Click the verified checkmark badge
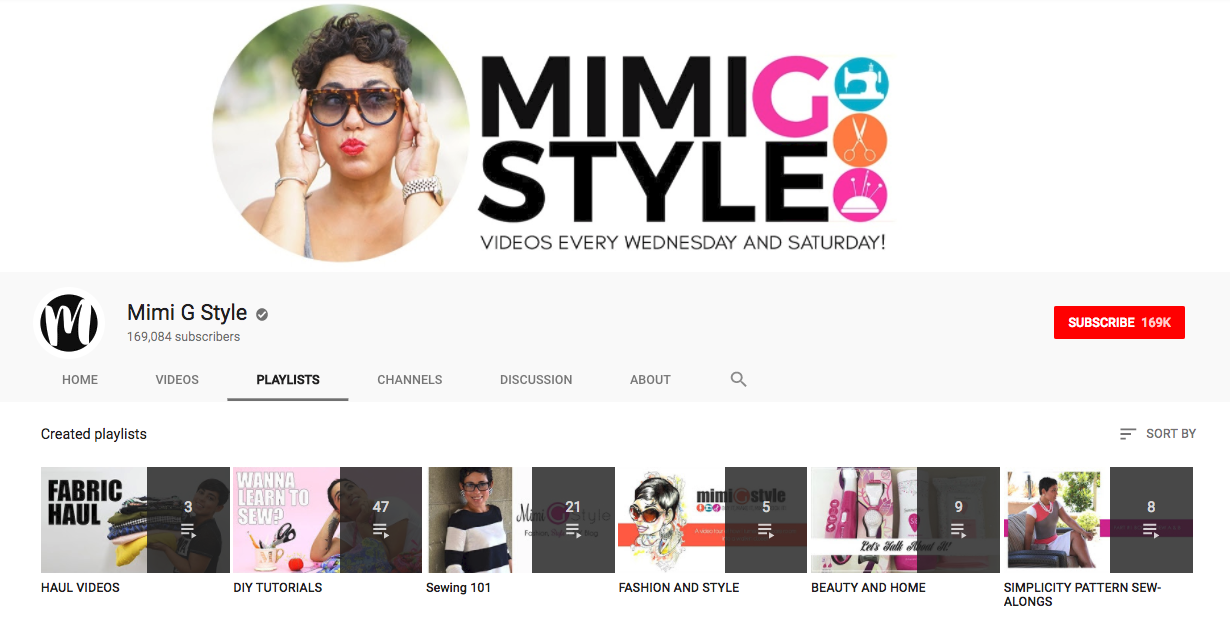 pos(262,314)
